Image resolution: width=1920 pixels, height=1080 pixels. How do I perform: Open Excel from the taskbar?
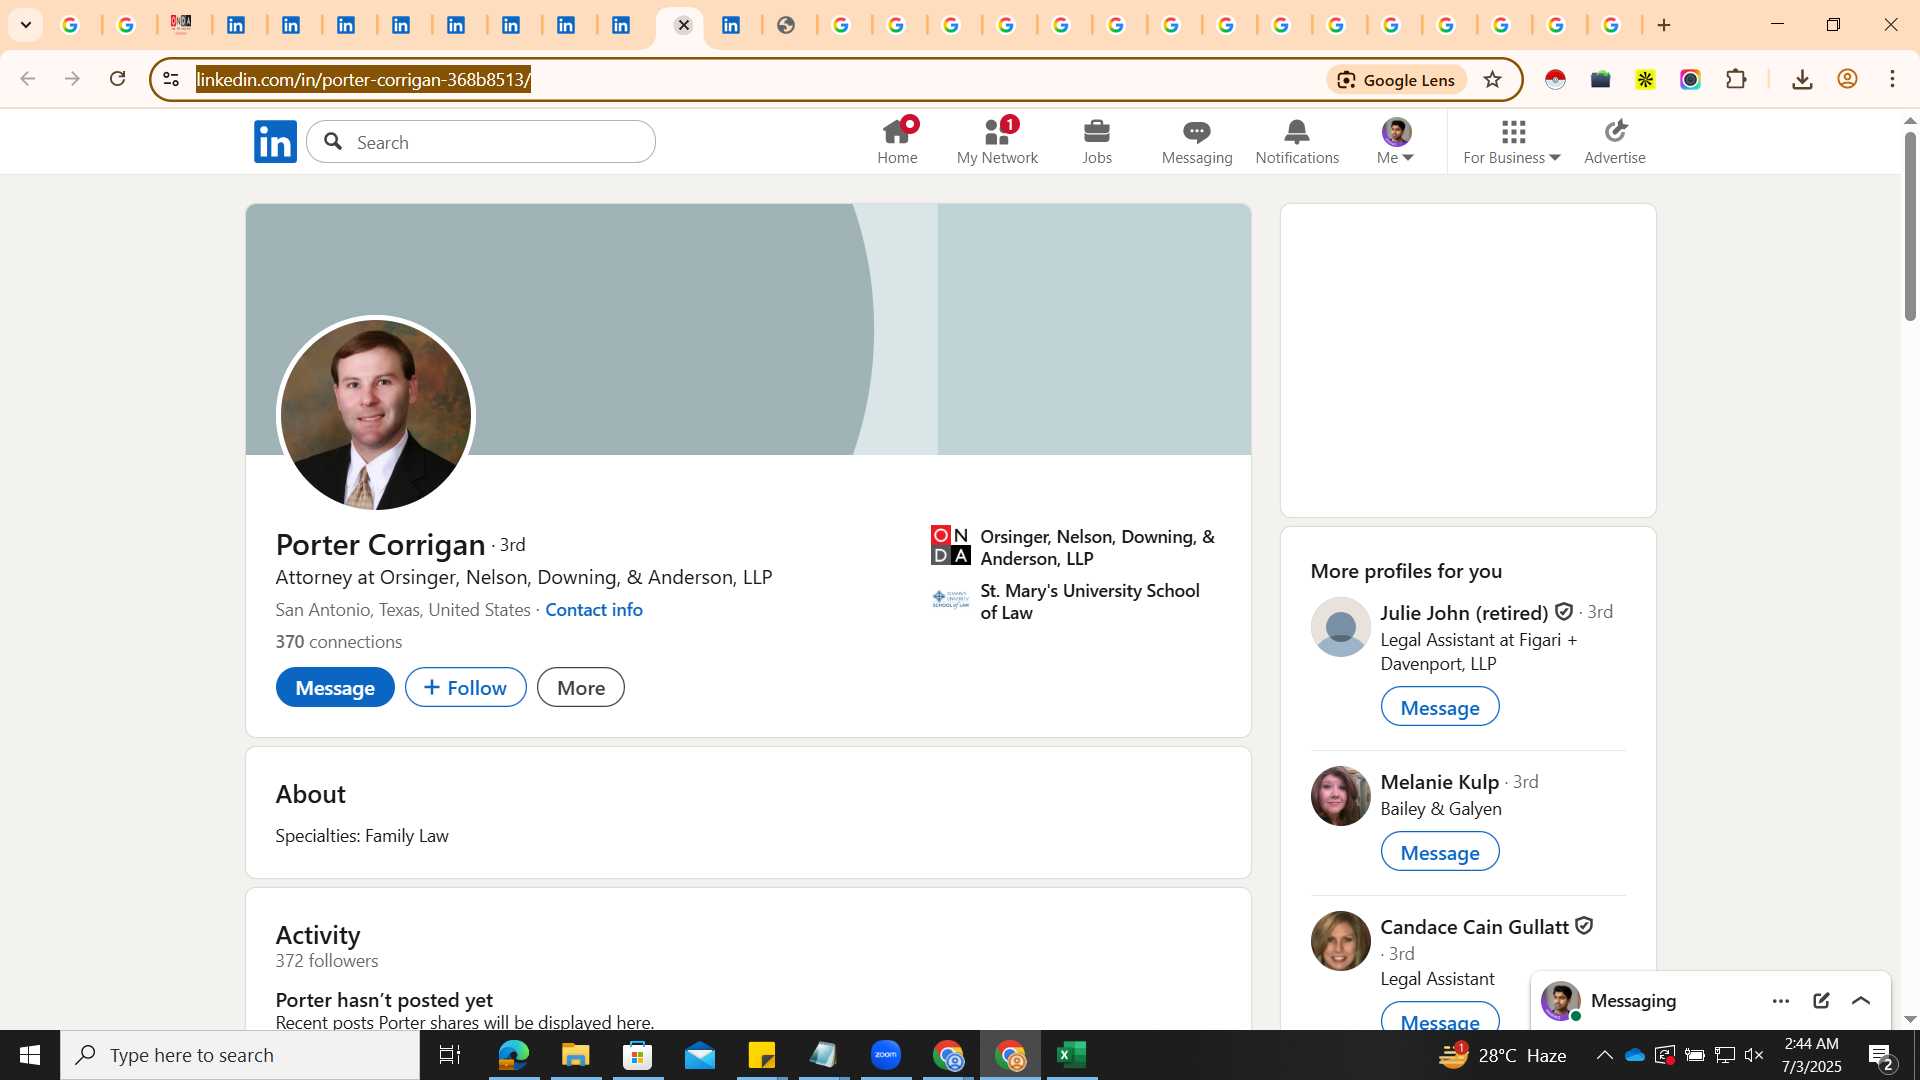(x=1072, y=1055)
